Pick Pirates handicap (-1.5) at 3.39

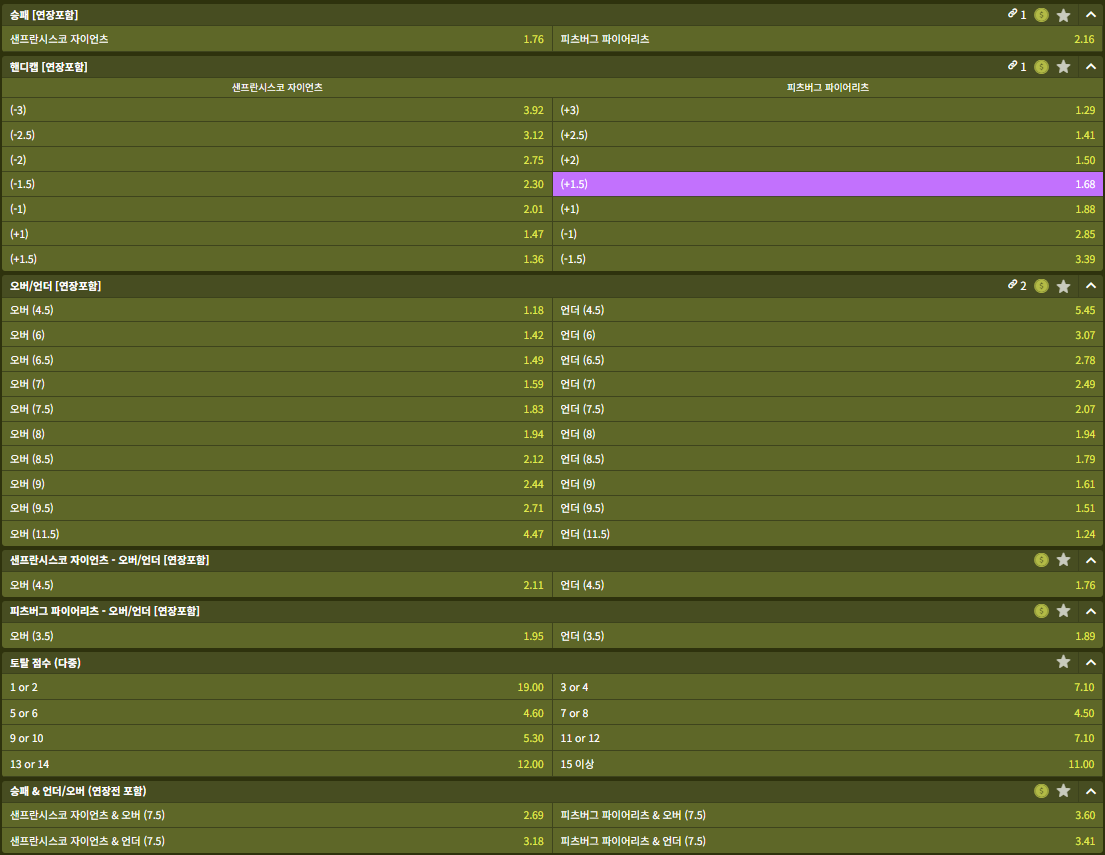[x=828, y=259]
